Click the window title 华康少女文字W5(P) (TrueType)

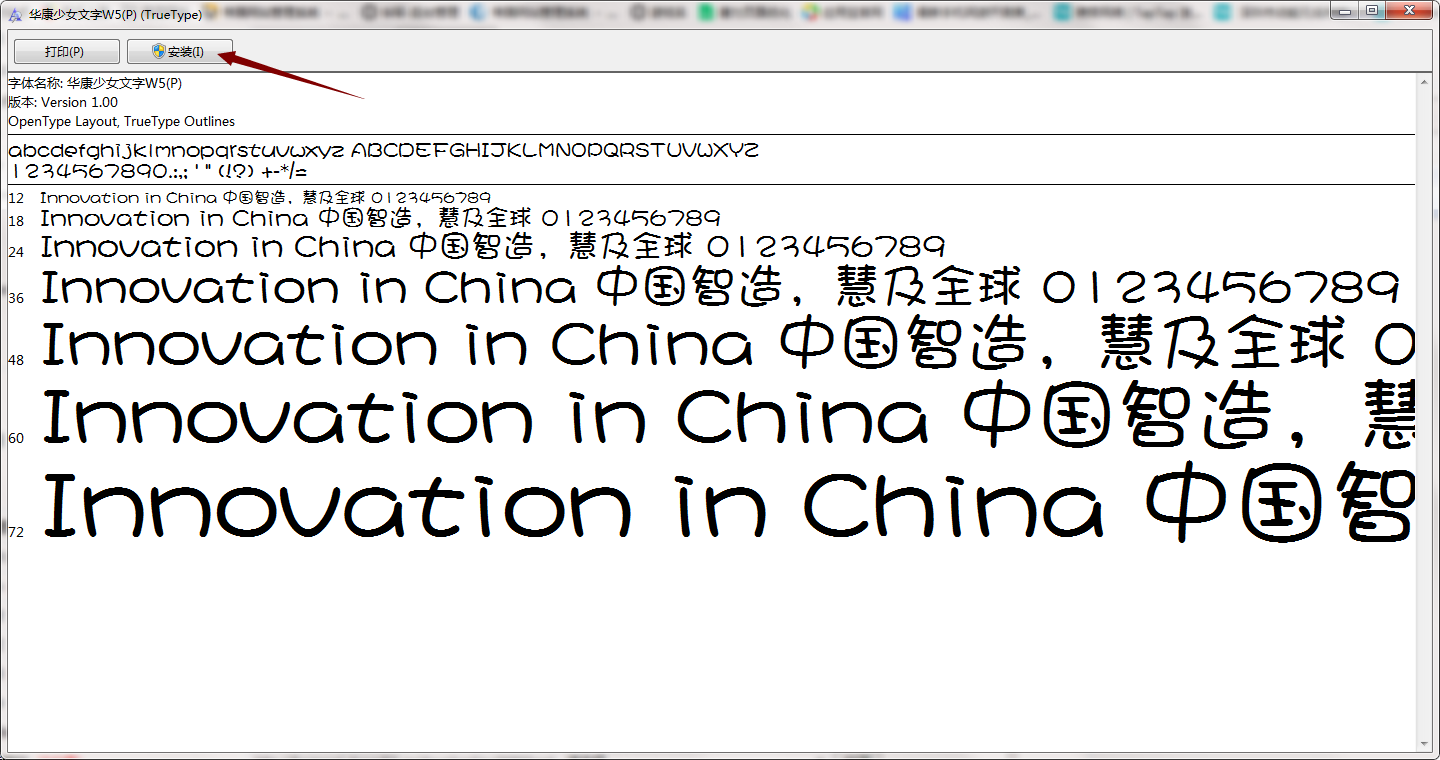tap(115, 15)
